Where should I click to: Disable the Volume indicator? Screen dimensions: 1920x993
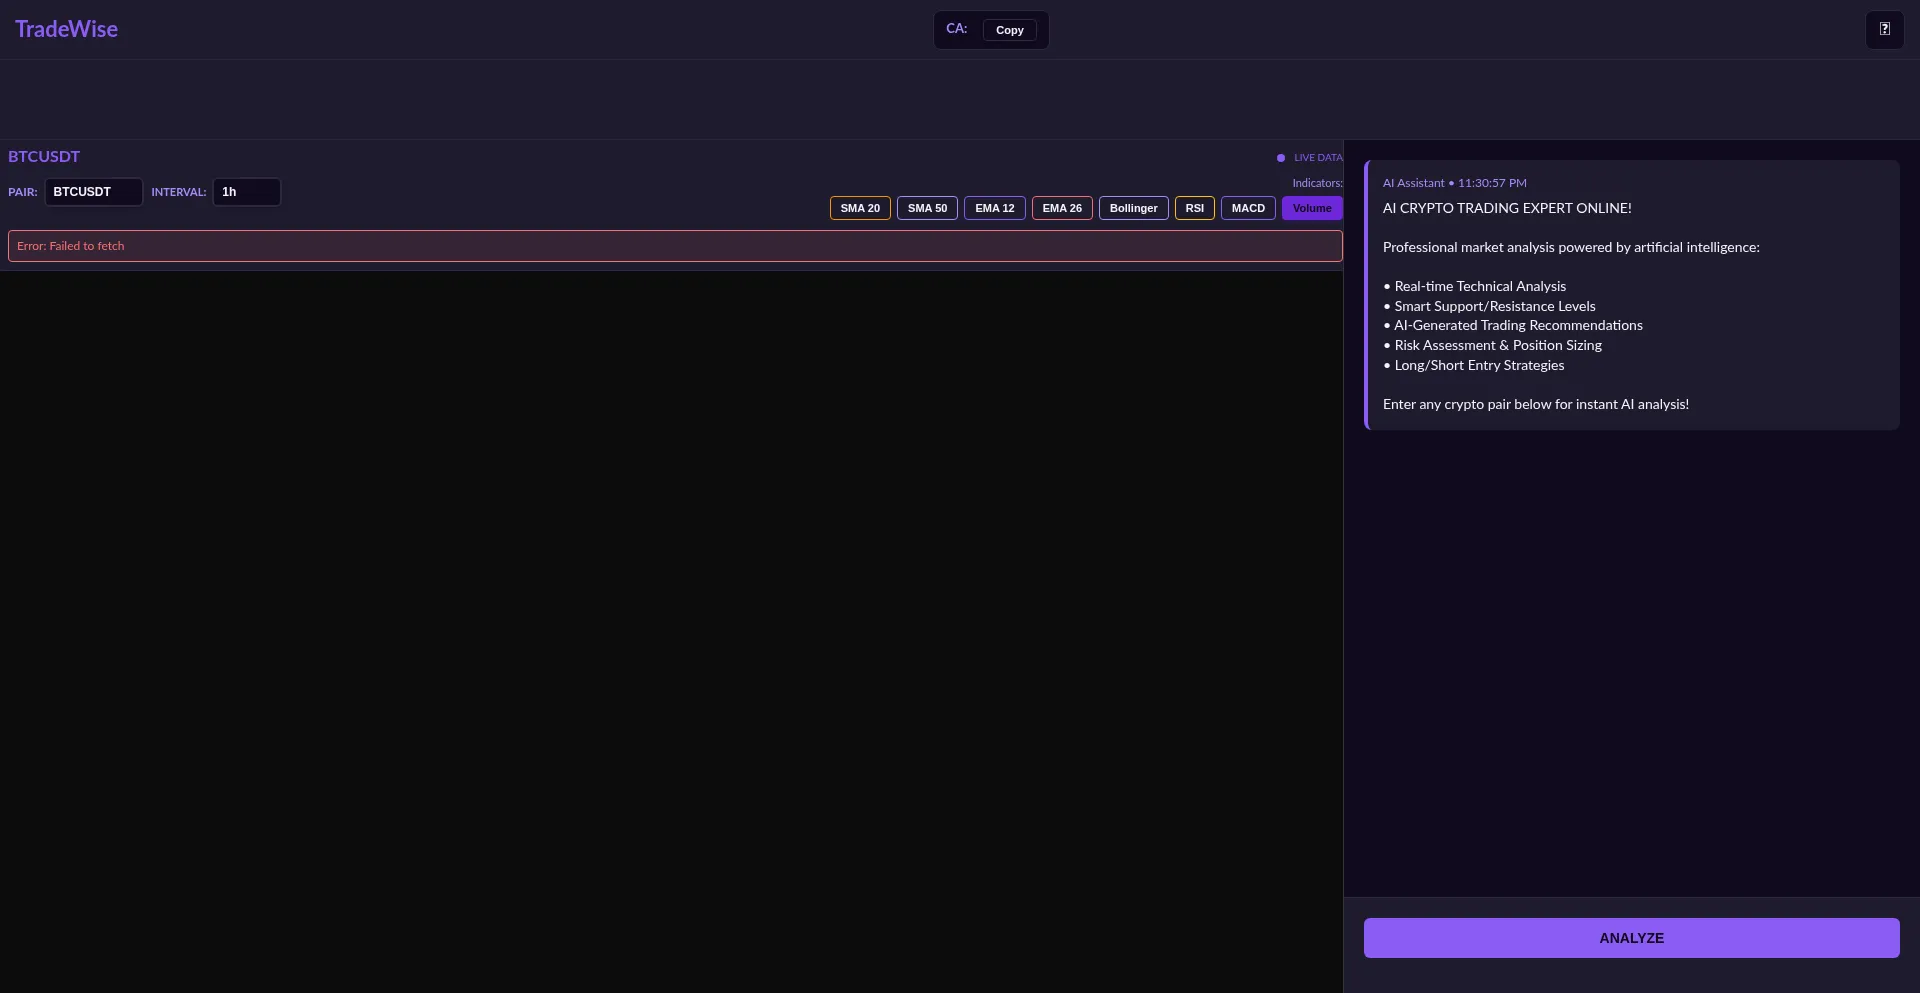[x=1312, y=208]
